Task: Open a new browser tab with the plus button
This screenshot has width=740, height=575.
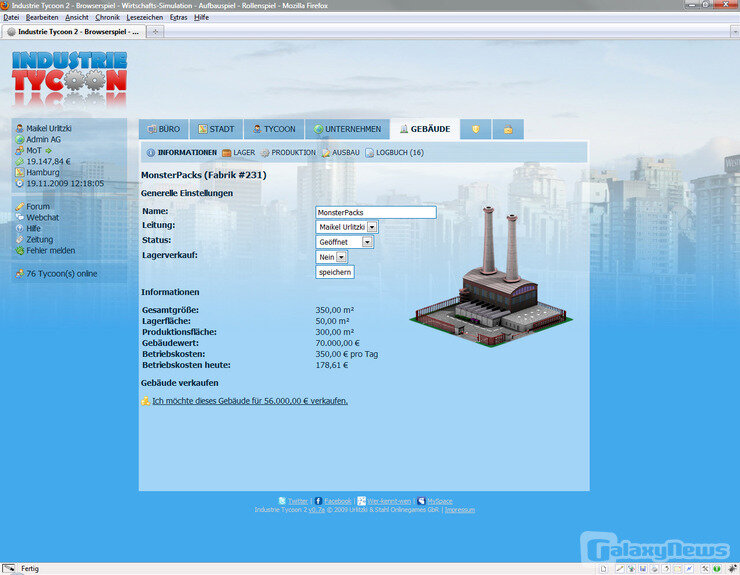Action: point(155,32)
